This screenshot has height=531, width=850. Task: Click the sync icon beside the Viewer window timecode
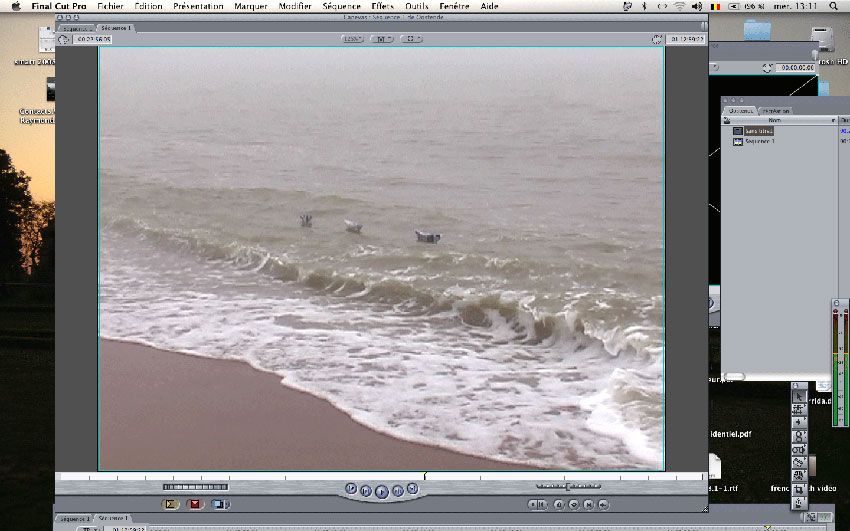point(767,68)
